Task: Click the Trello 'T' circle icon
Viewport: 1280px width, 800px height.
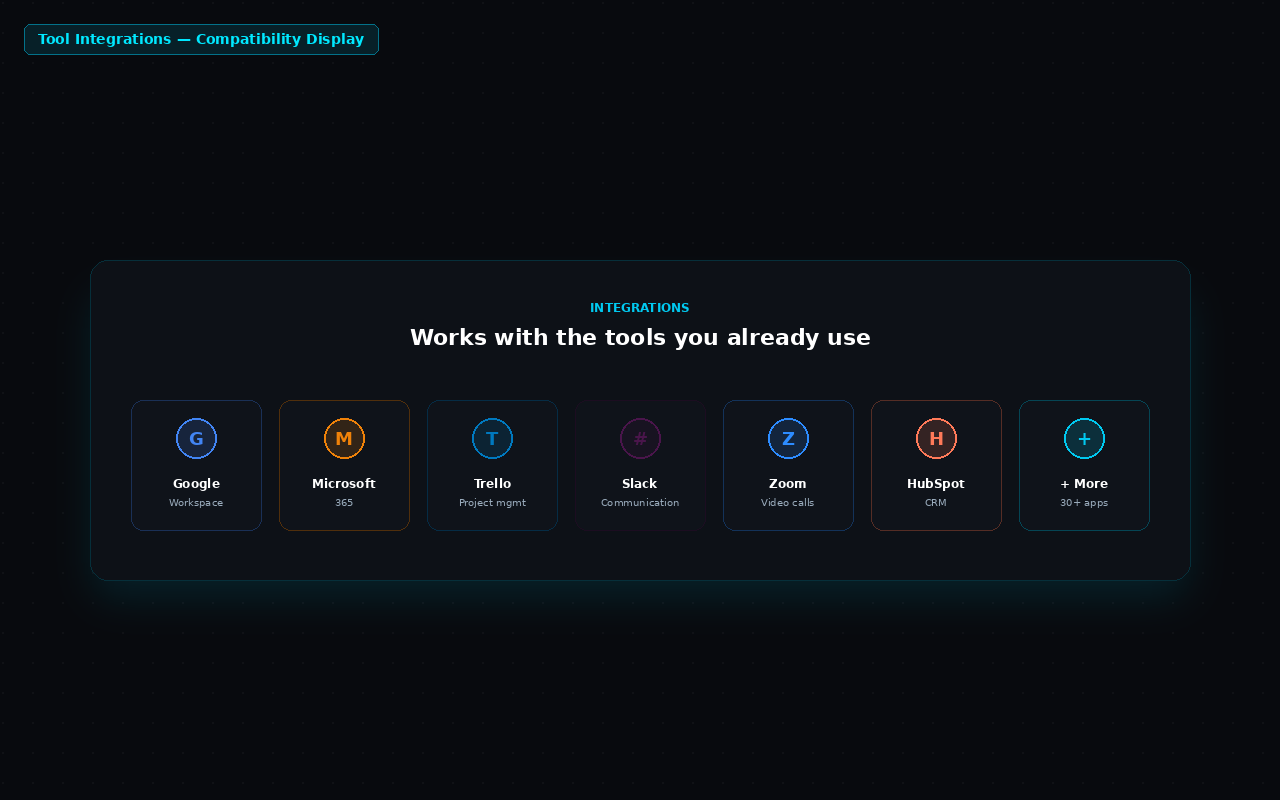Action: pos(492,439)
